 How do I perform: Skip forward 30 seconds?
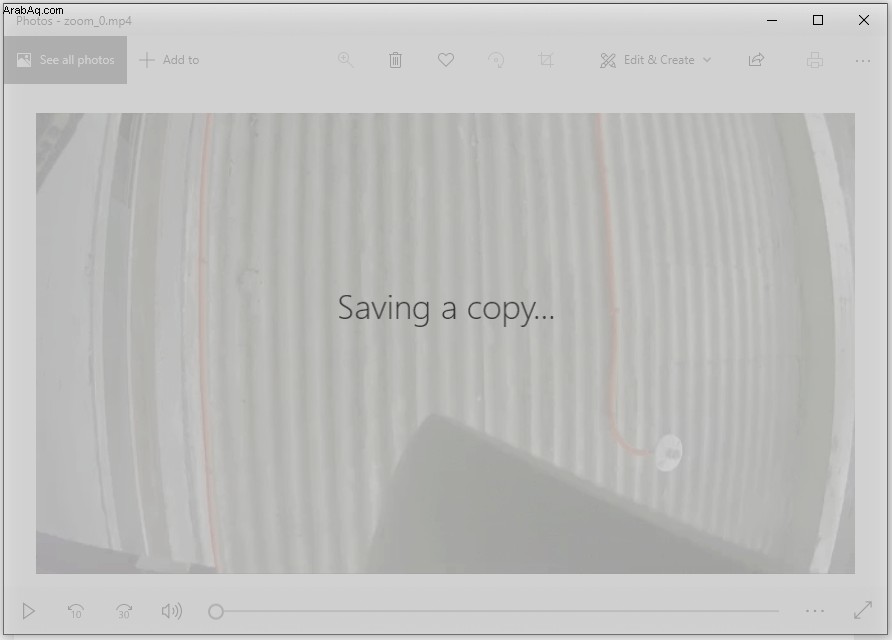124,611
